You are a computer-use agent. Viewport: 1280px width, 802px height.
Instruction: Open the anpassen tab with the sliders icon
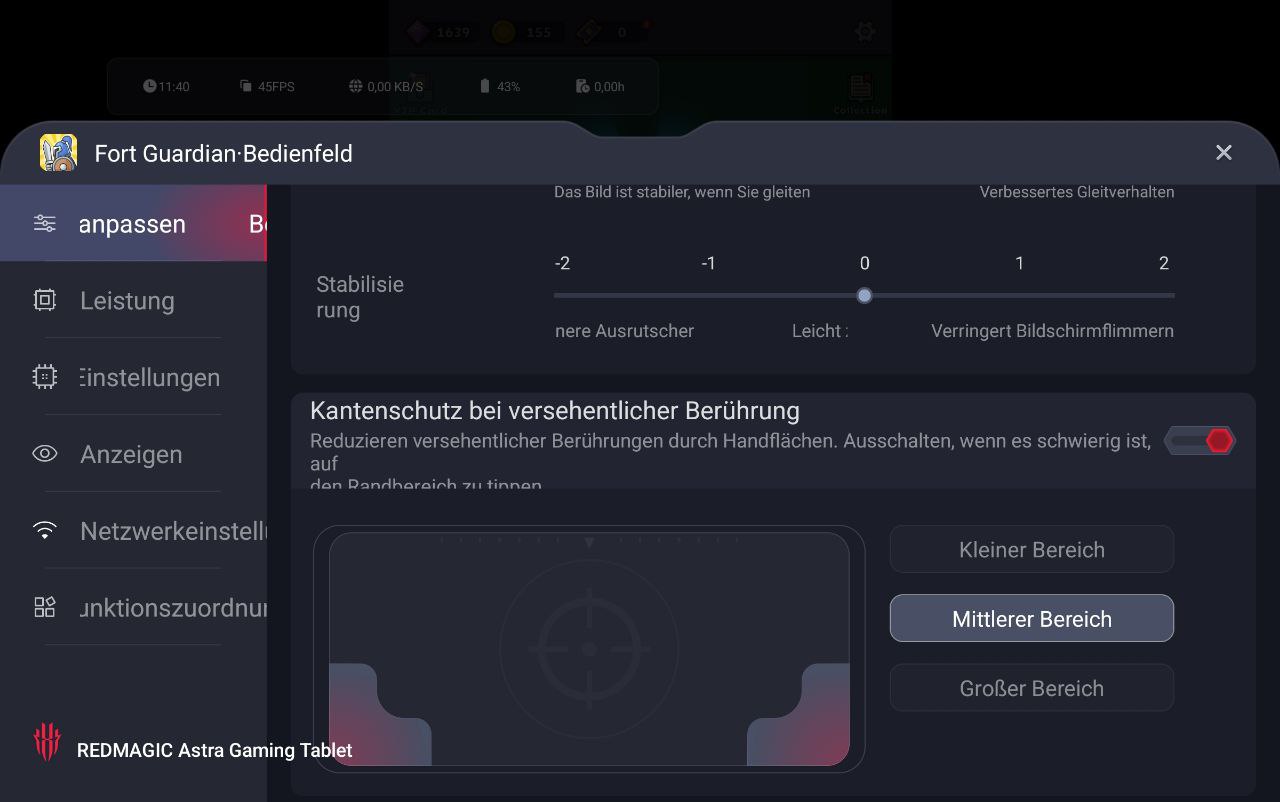(x=133, y=223)
